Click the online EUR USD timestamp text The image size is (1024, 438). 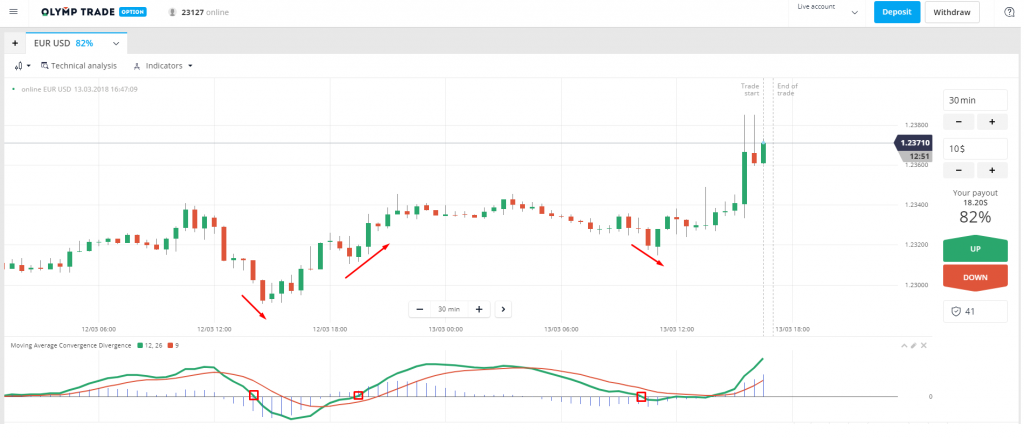pos(79,89)
